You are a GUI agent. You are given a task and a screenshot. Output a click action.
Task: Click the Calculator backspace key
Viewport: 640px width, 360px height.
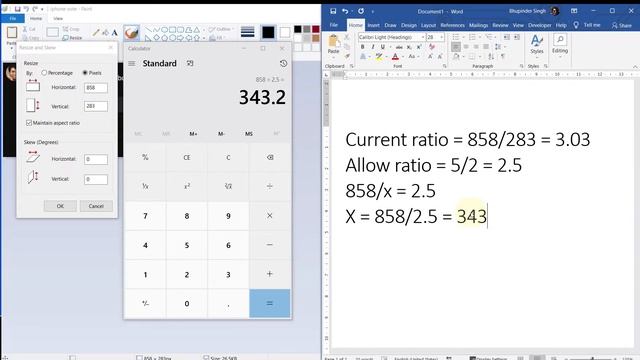(x=270, y=158)
